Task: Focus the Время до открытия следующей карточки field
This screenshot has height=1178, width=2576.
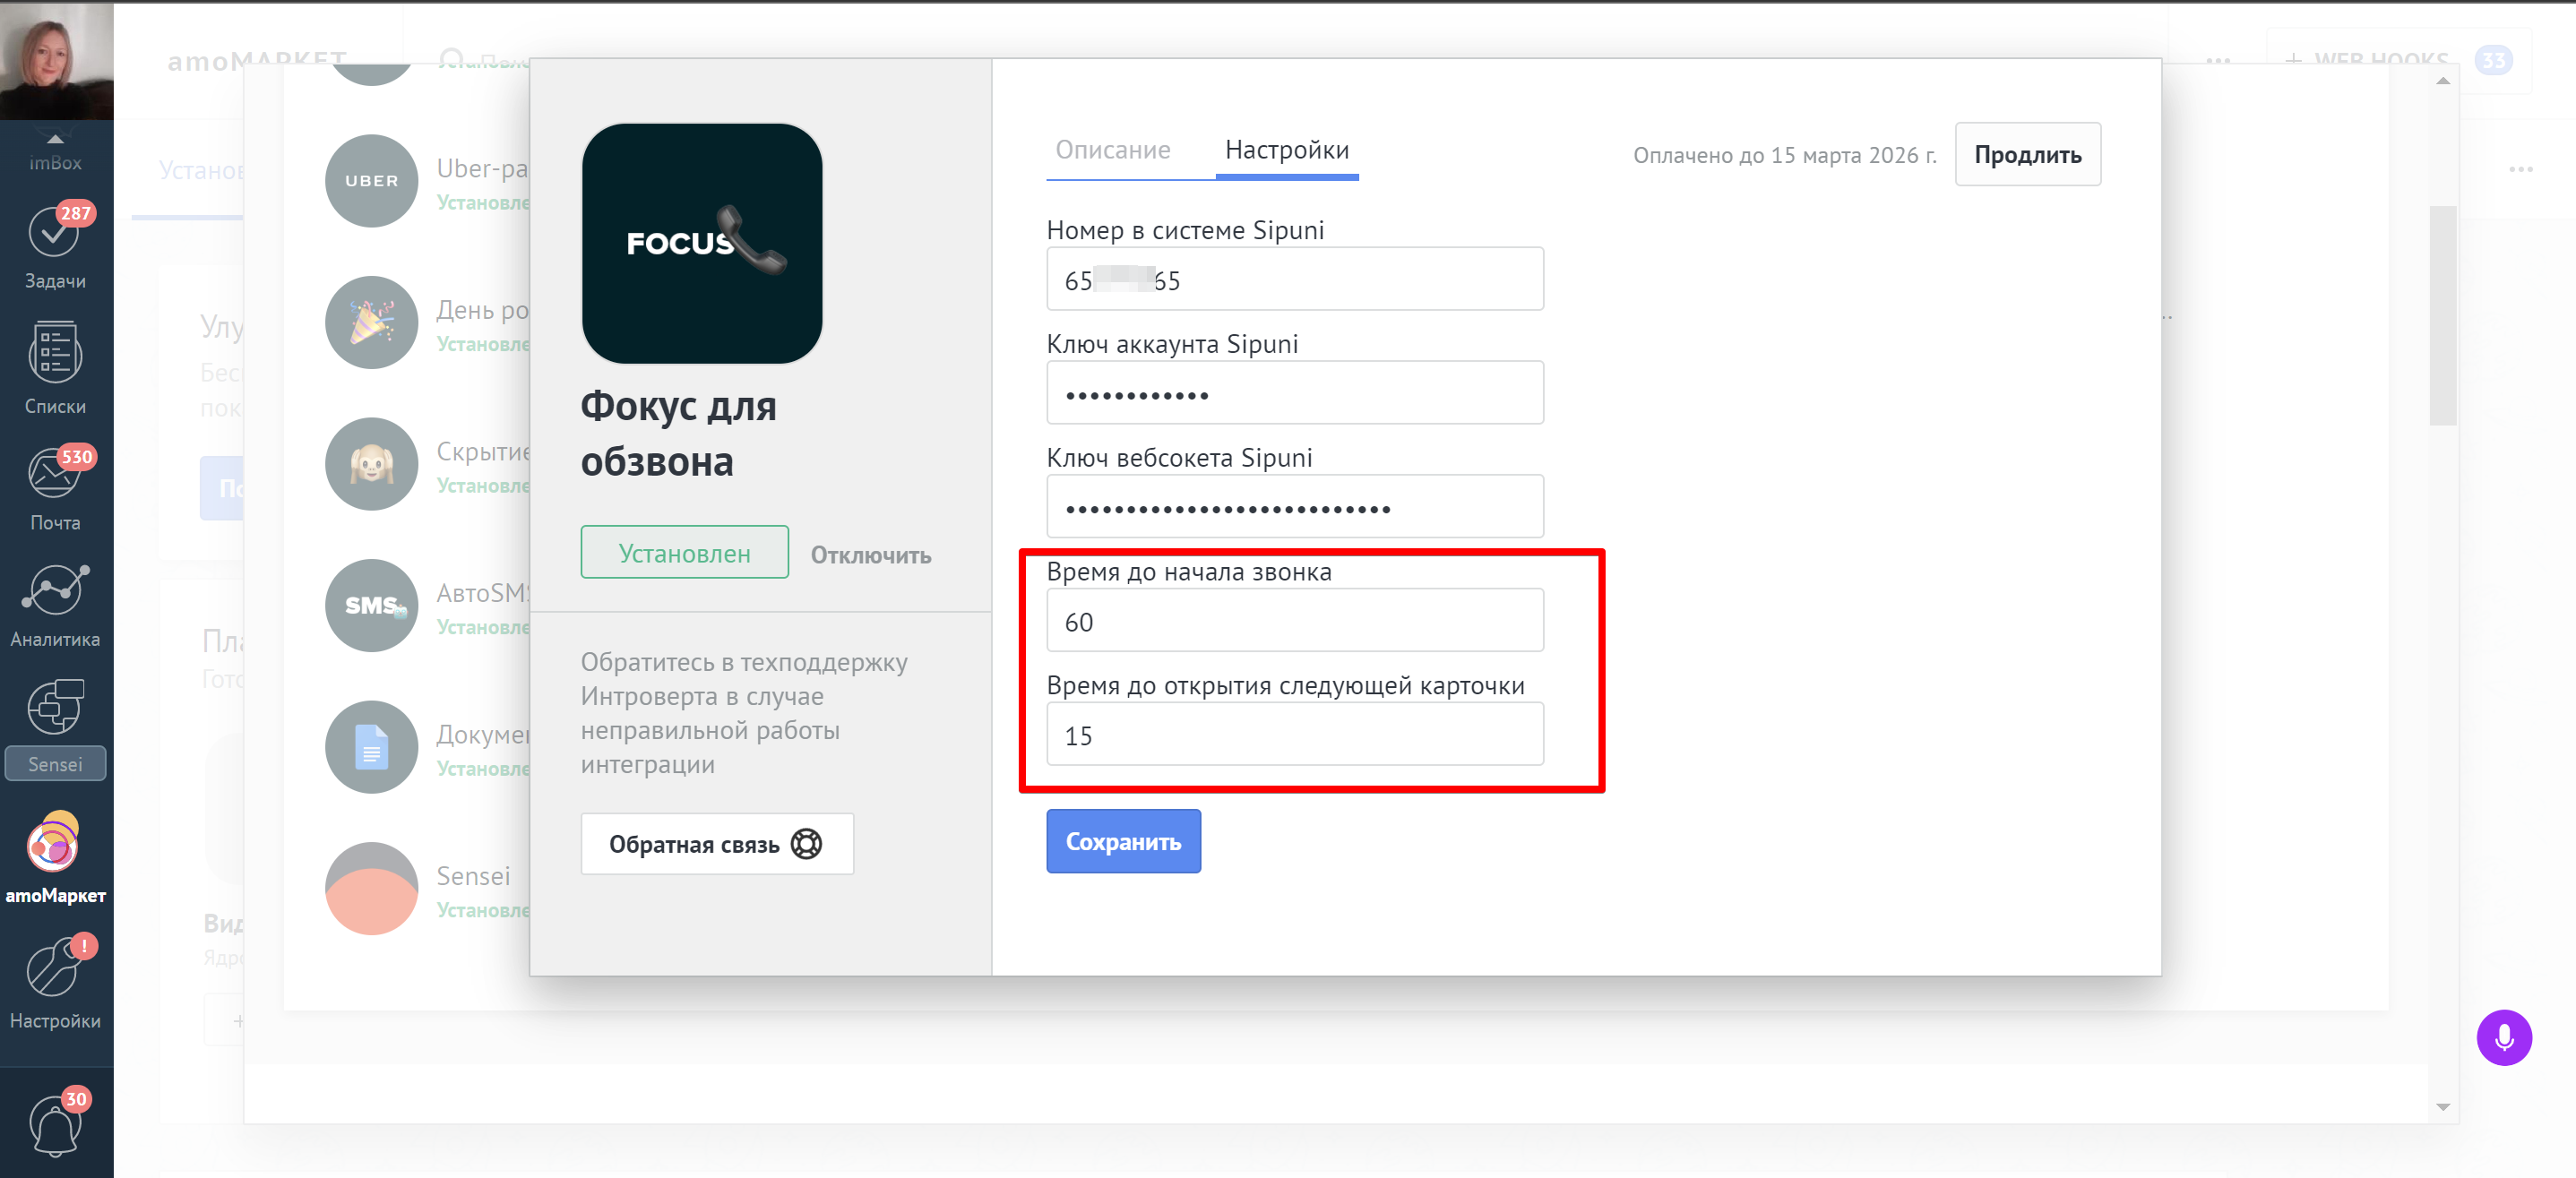Action: [1294, 735]
